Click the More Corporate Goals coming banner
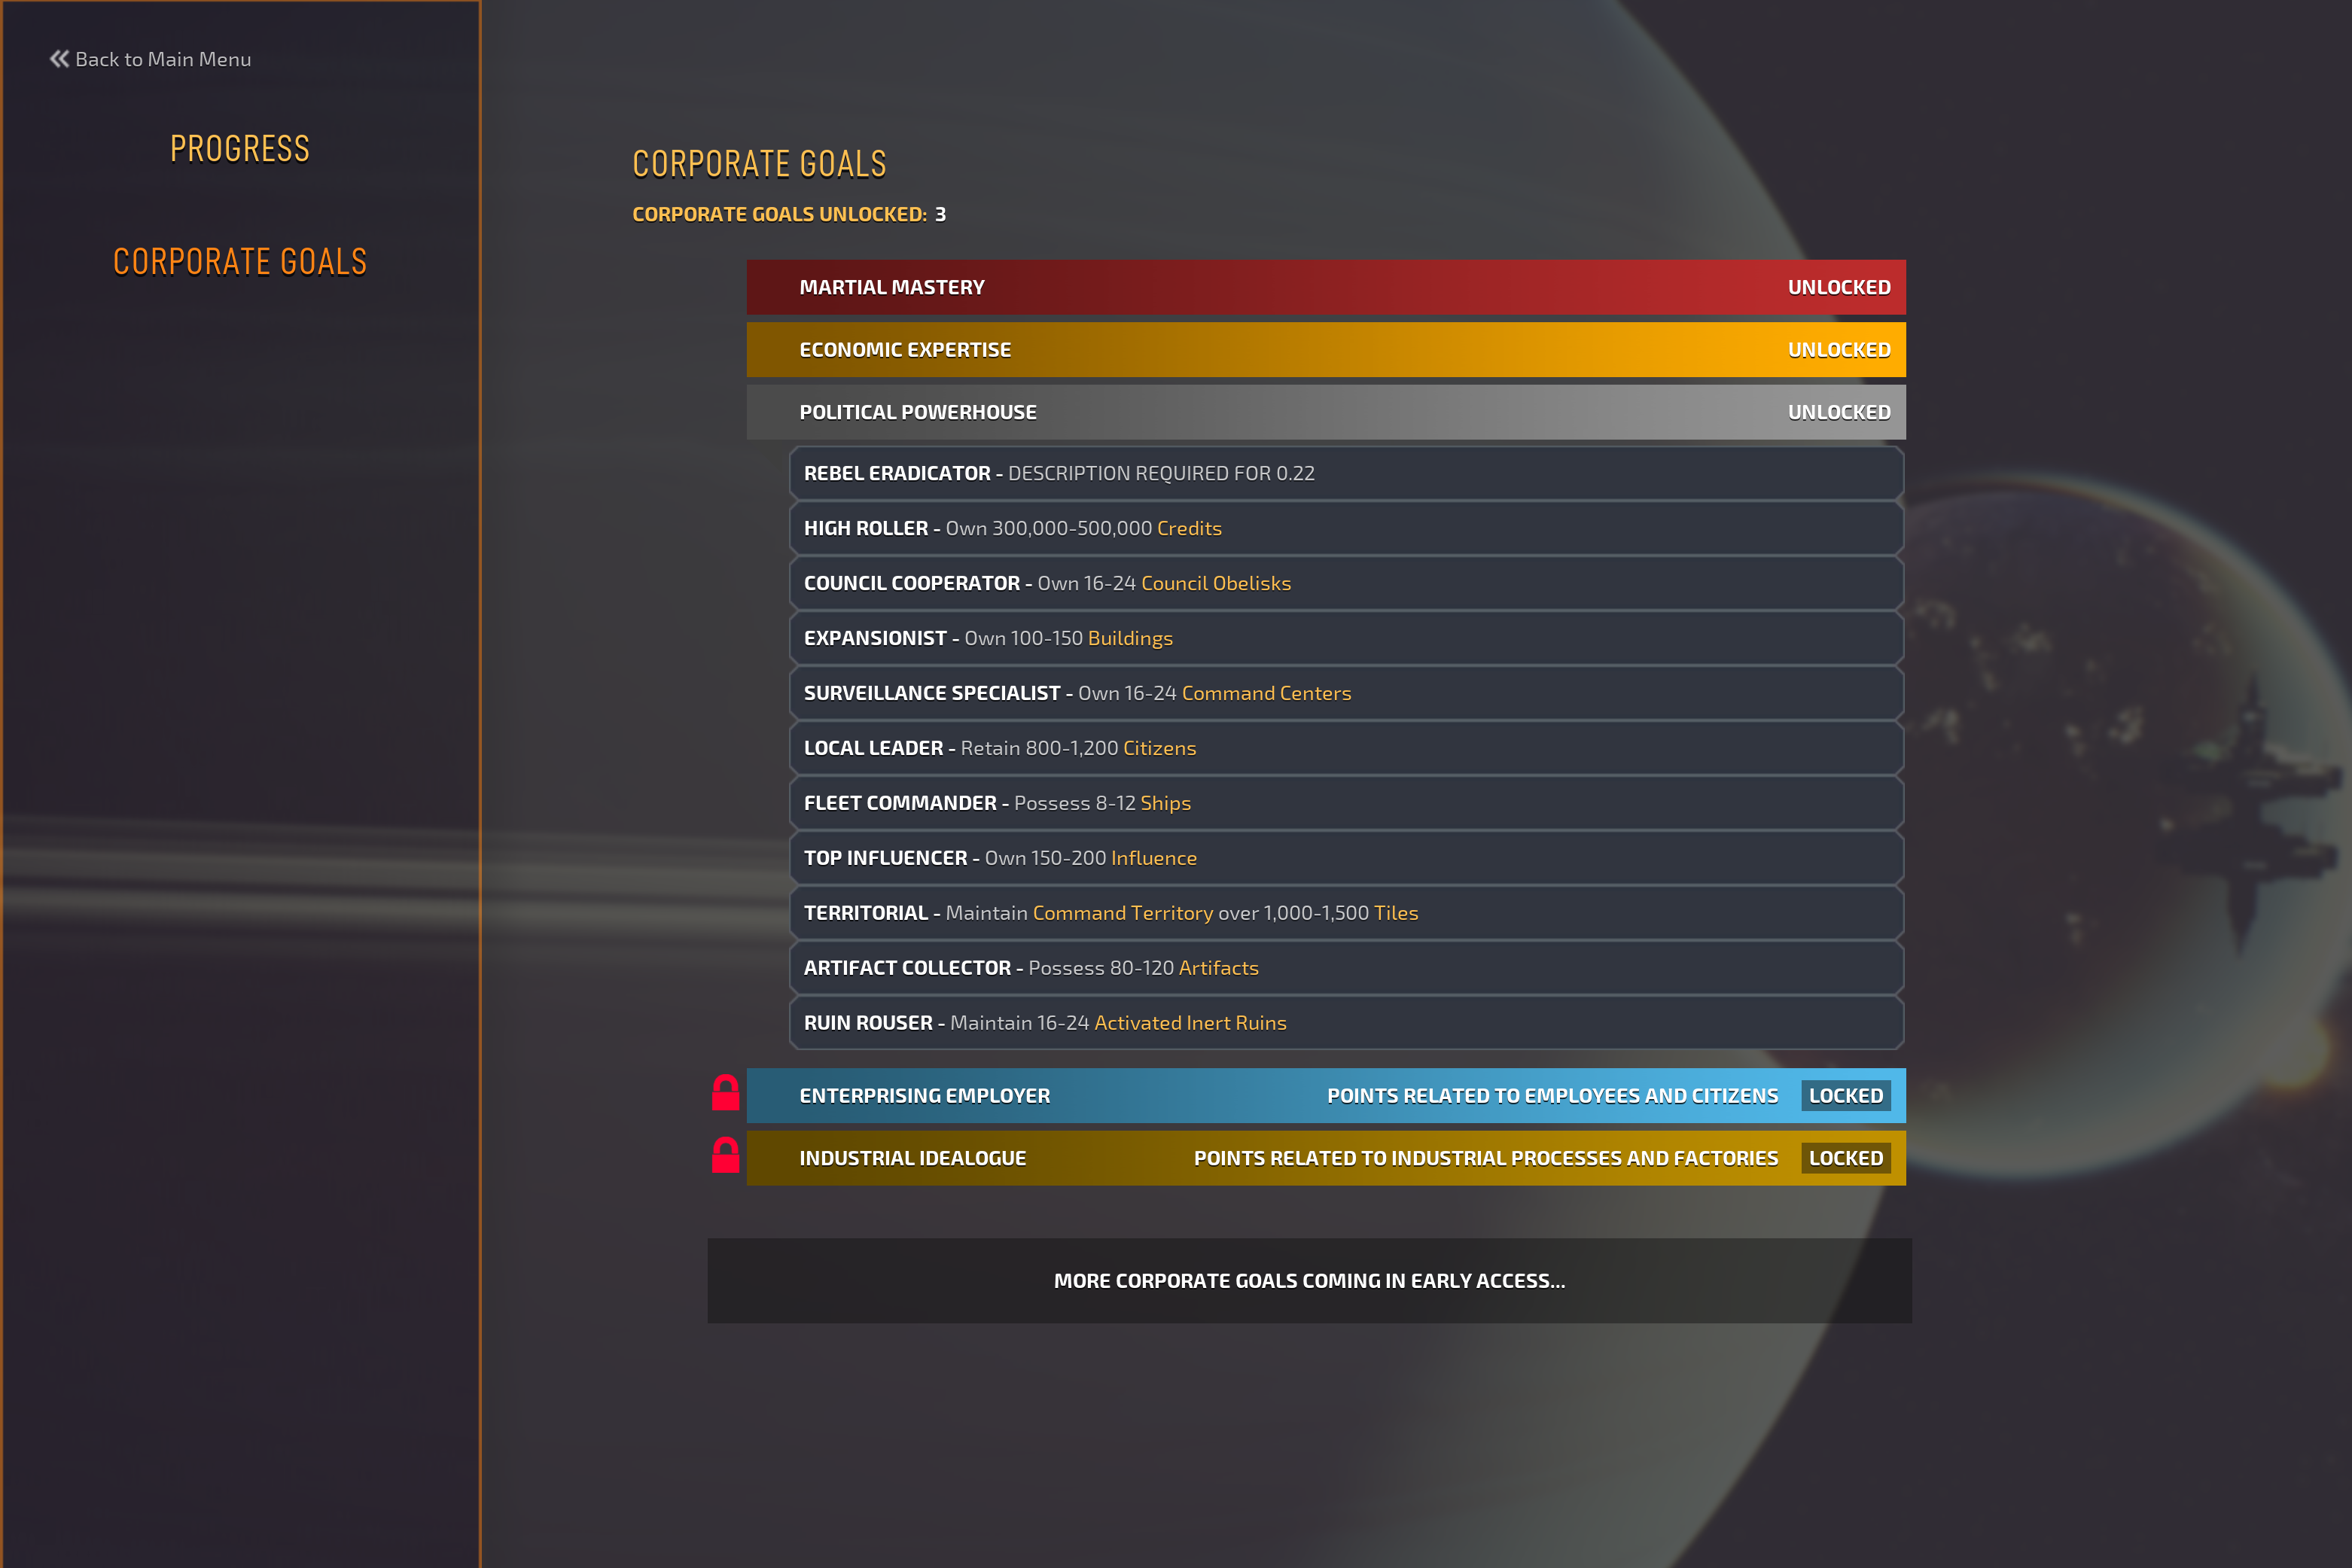2352x1568 pixels. pos(1309,1281)
